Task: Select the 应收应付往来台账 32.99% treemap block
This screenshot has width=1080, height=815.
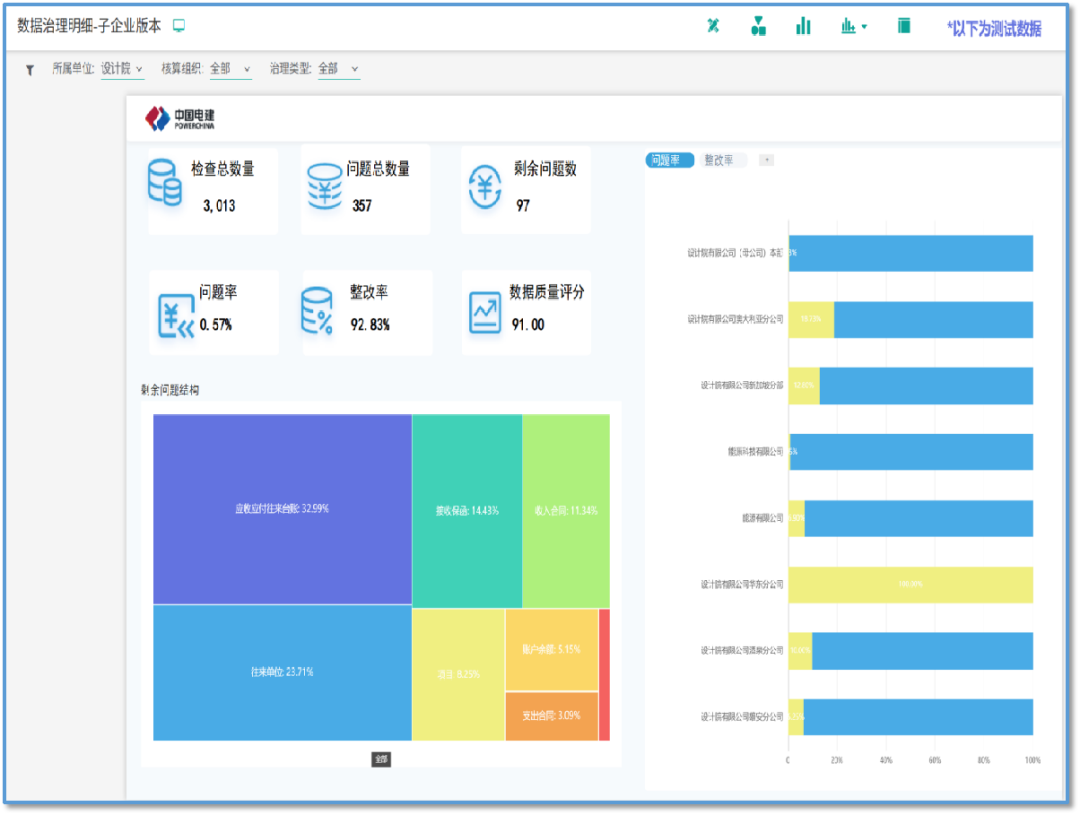Action: tap(282, 509)
